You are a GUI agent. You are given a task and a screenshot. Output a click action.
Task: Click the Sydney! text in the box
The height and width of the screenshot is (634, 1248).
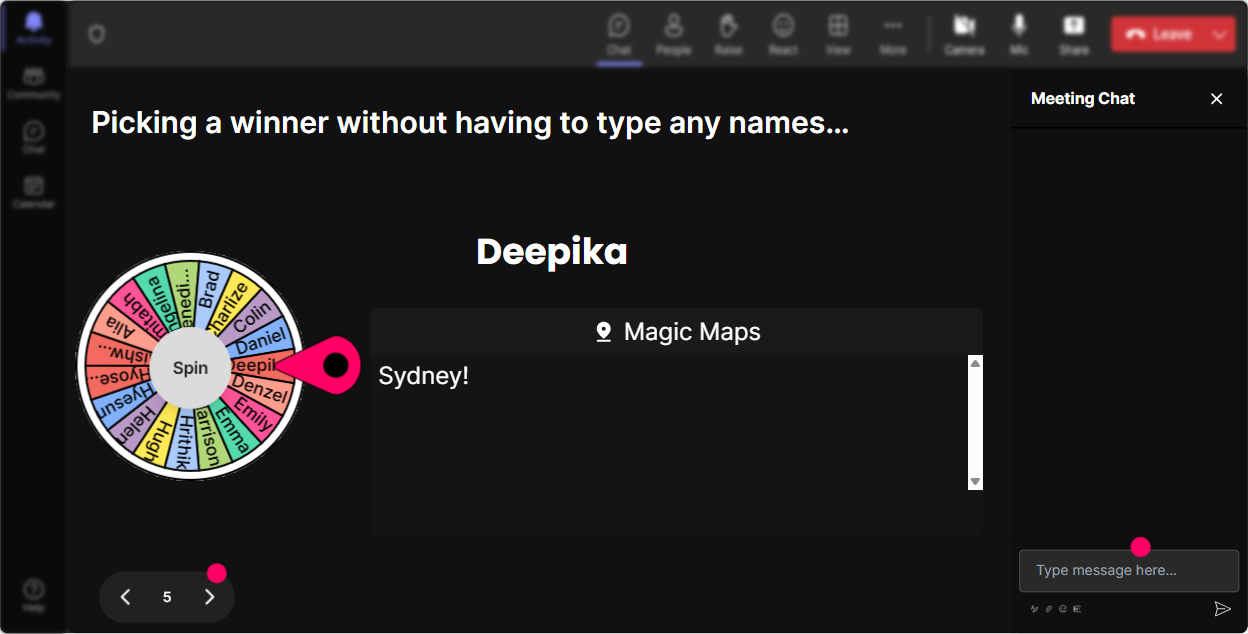[424, 377]
